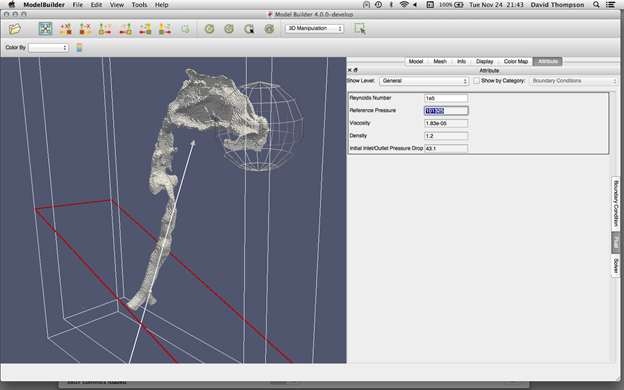Image resolution: width=624 pixels, height=390 pixels.
Task: Activate the rectangle selection tool
Action: coord(360,28)
